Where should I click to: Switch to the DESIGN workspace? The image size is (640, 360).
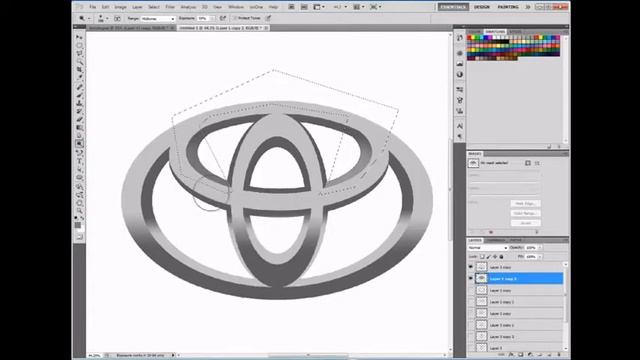coord(482,7)
